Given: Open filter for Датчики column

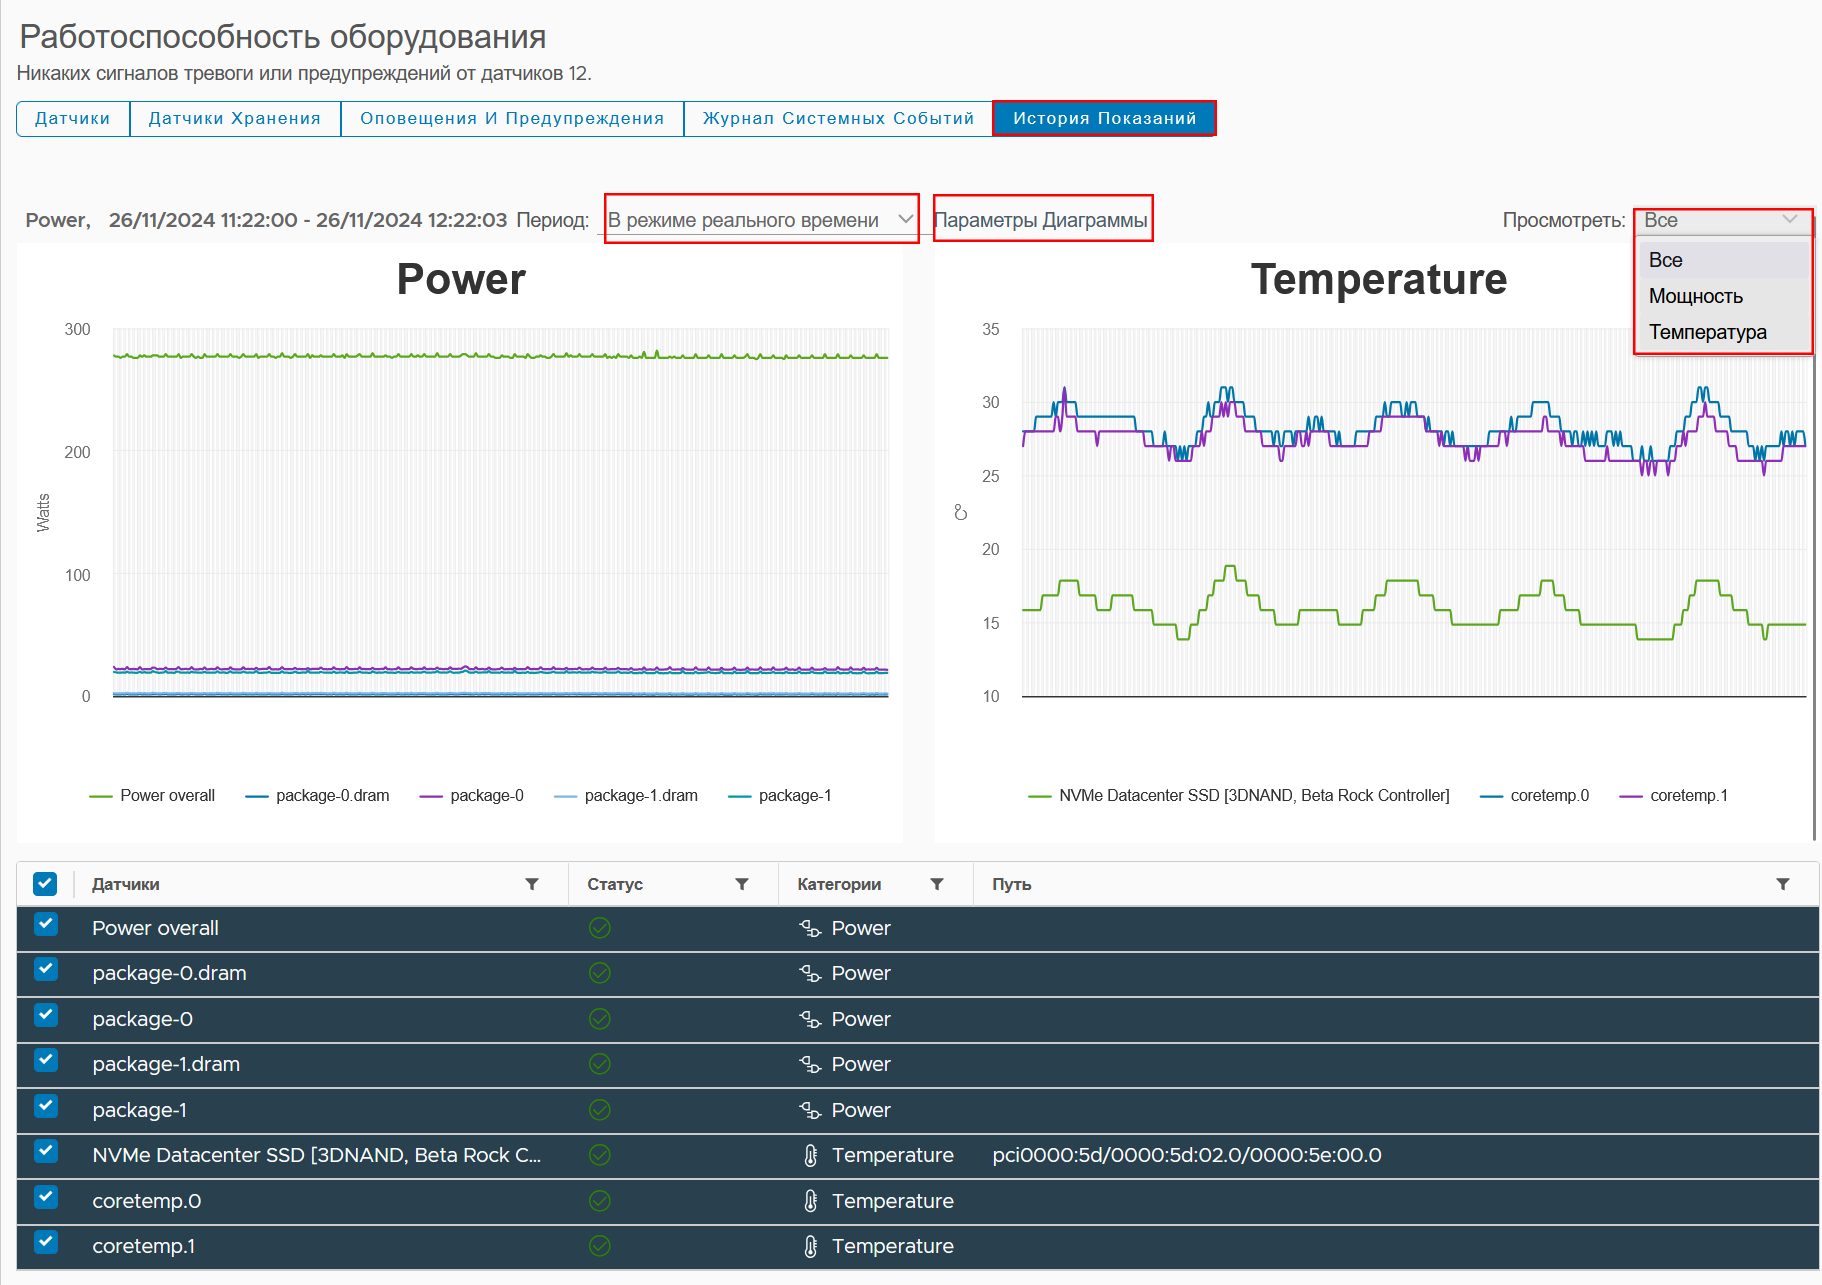Looking at the screenshot, I should point(532,884).
